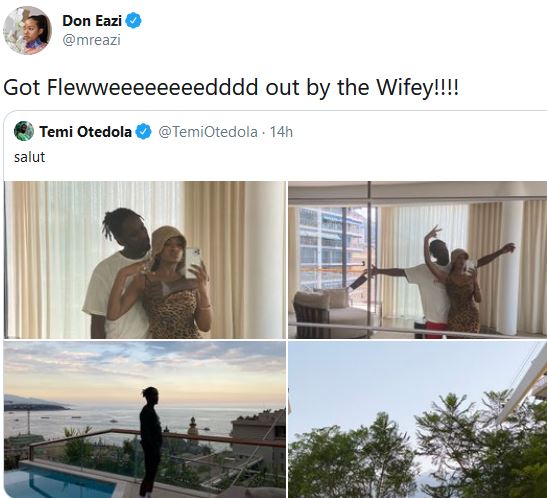The image size is (547, 498).
Task: Open Don Eazi's profile avatar
Action: coord(27,30)
